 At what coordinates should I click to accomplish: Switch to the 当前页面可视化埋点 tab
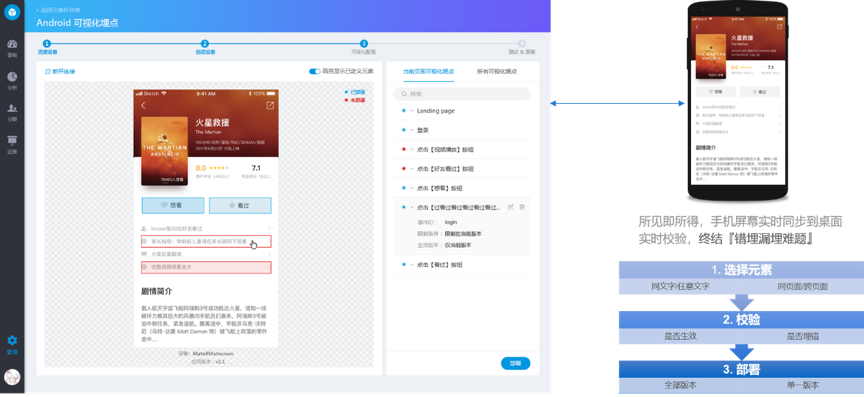click(428, 71)
